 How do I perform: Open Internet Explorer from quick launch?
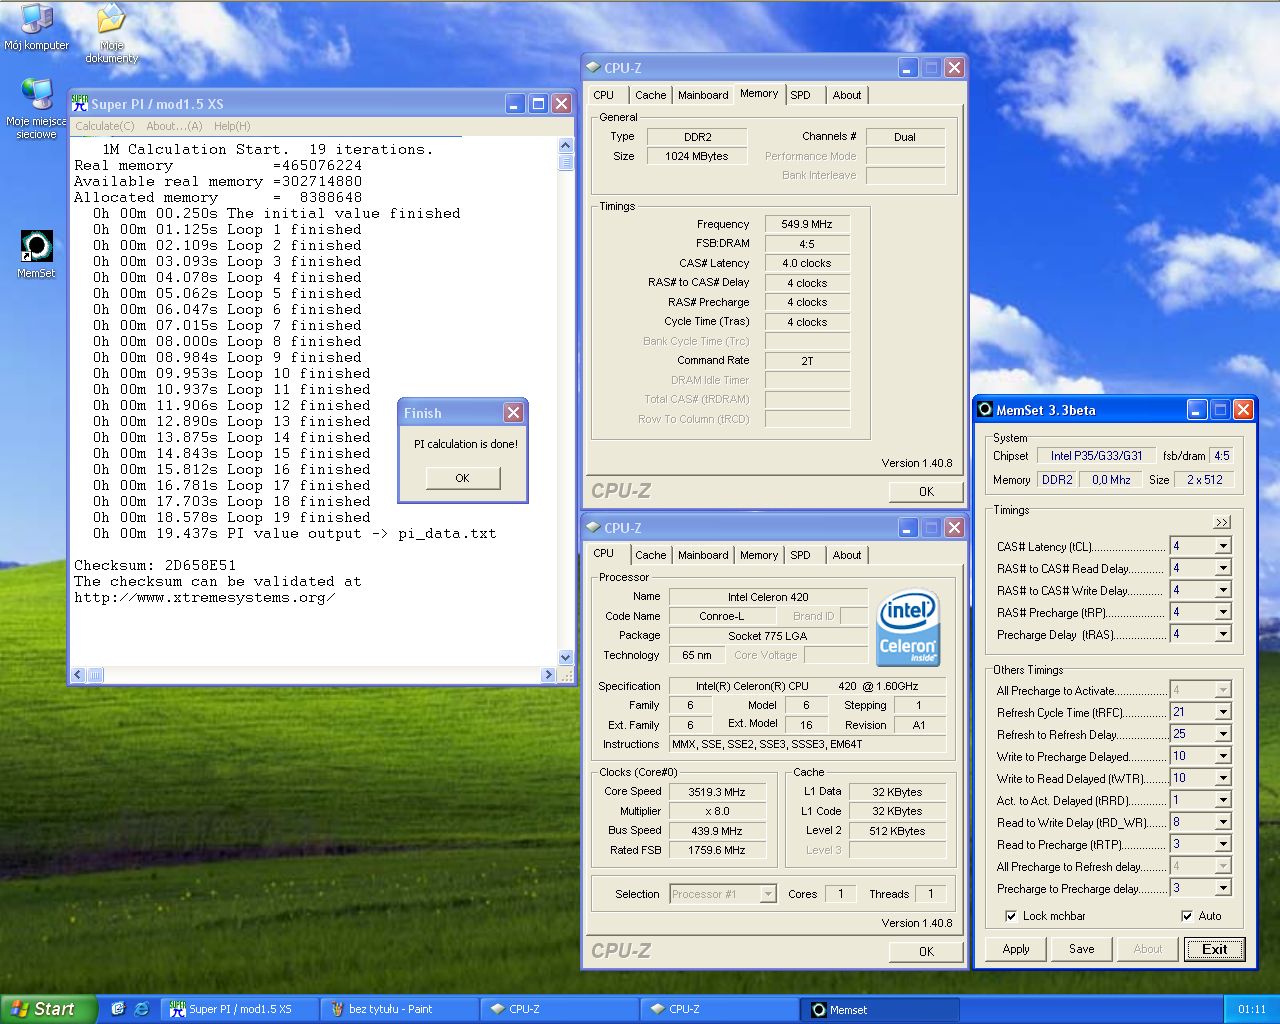tap(141, 1009)
